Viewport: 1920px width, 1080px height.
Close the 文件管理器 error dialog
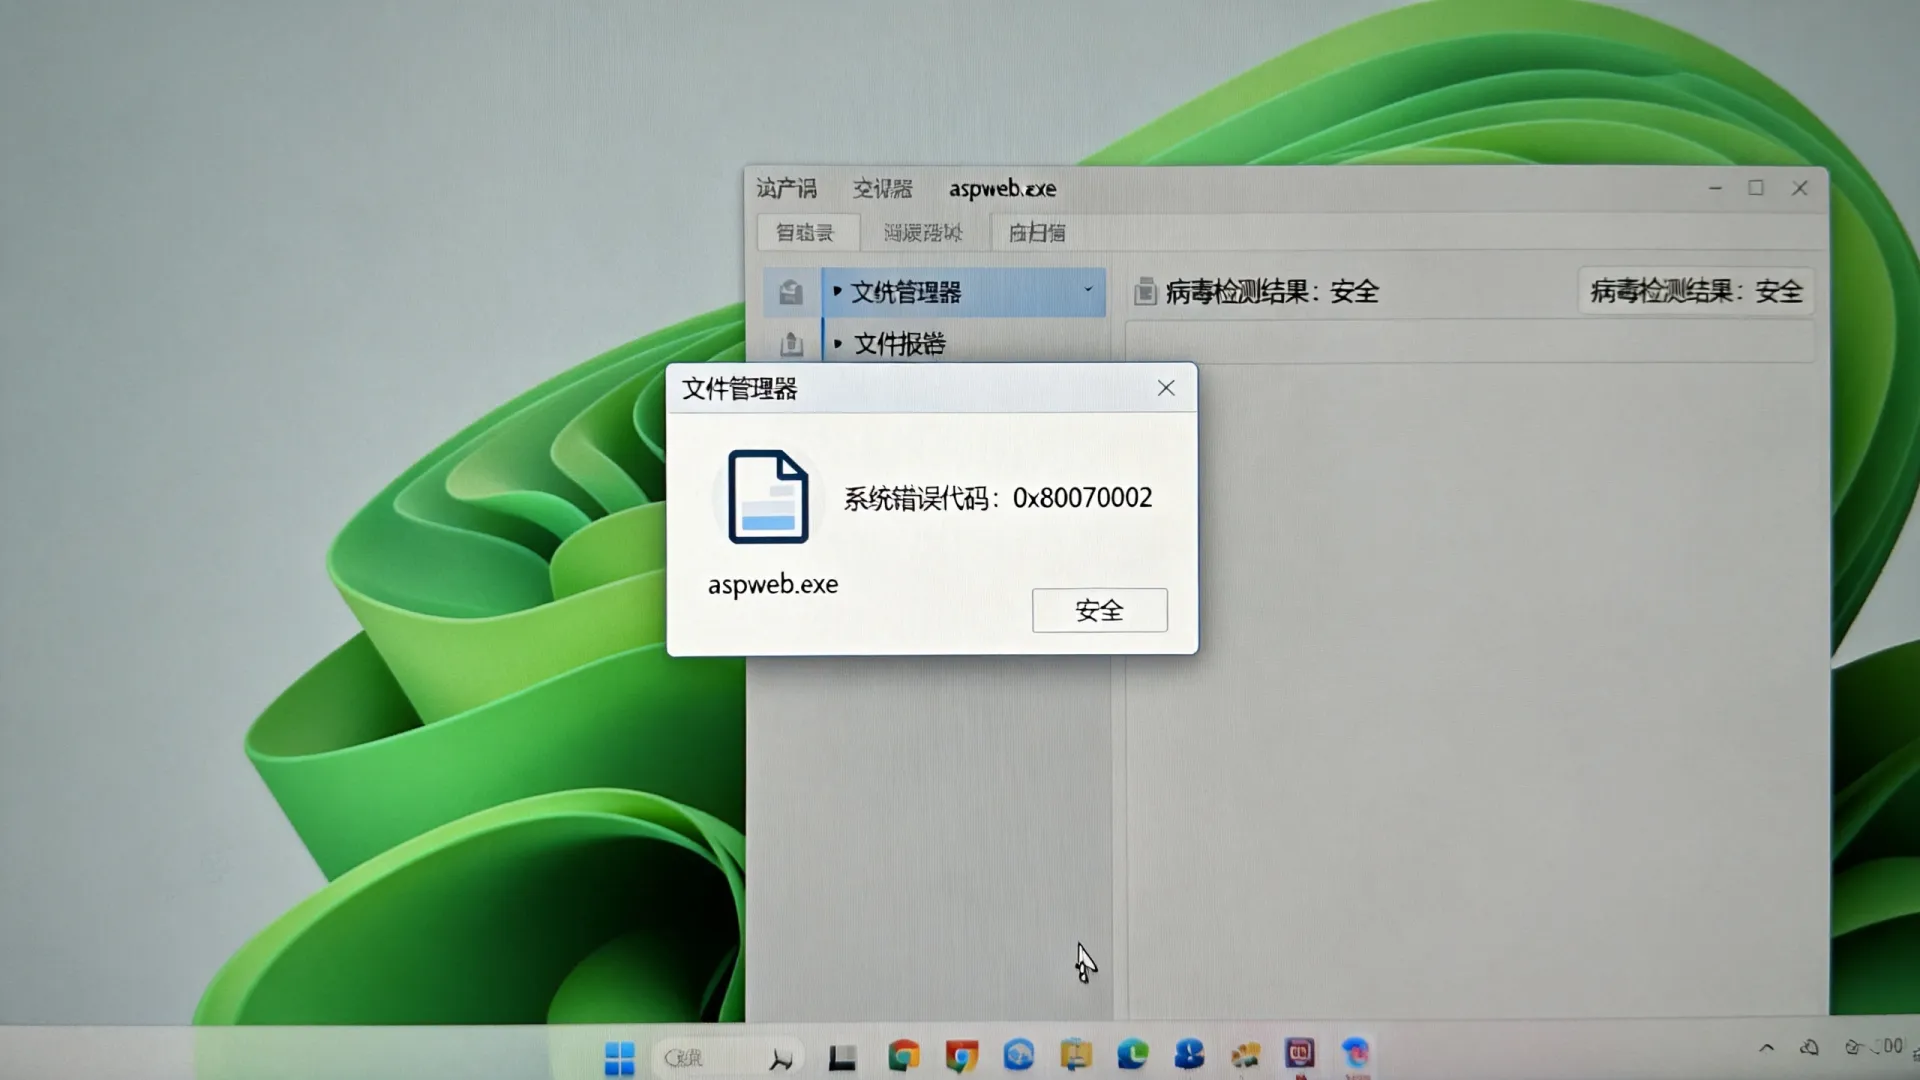[1166, 388]
